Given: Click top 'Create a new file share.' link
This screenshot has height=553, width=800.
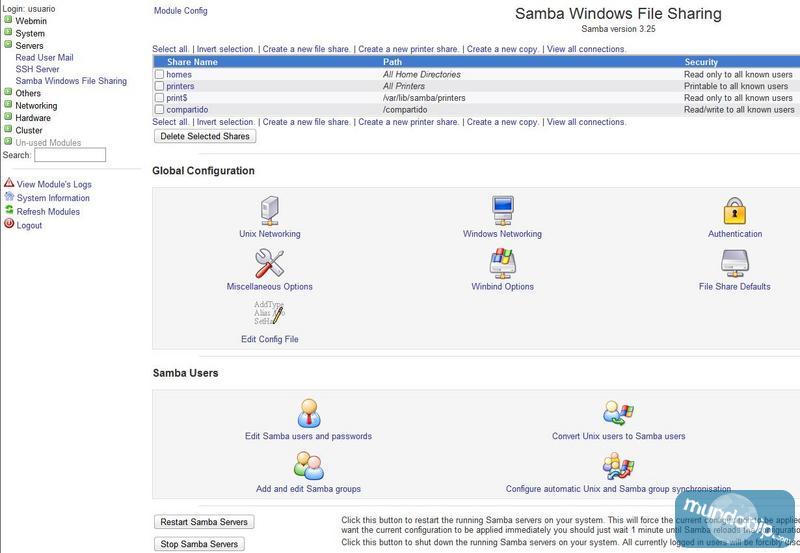Looking at the screenshot, I should [306, 49].
